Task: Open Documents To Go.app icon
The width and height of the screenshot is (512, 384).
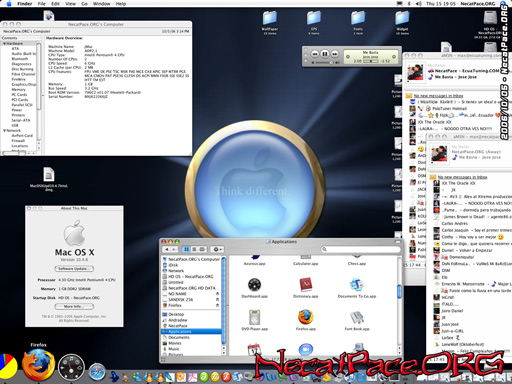Action: [357, 288]
